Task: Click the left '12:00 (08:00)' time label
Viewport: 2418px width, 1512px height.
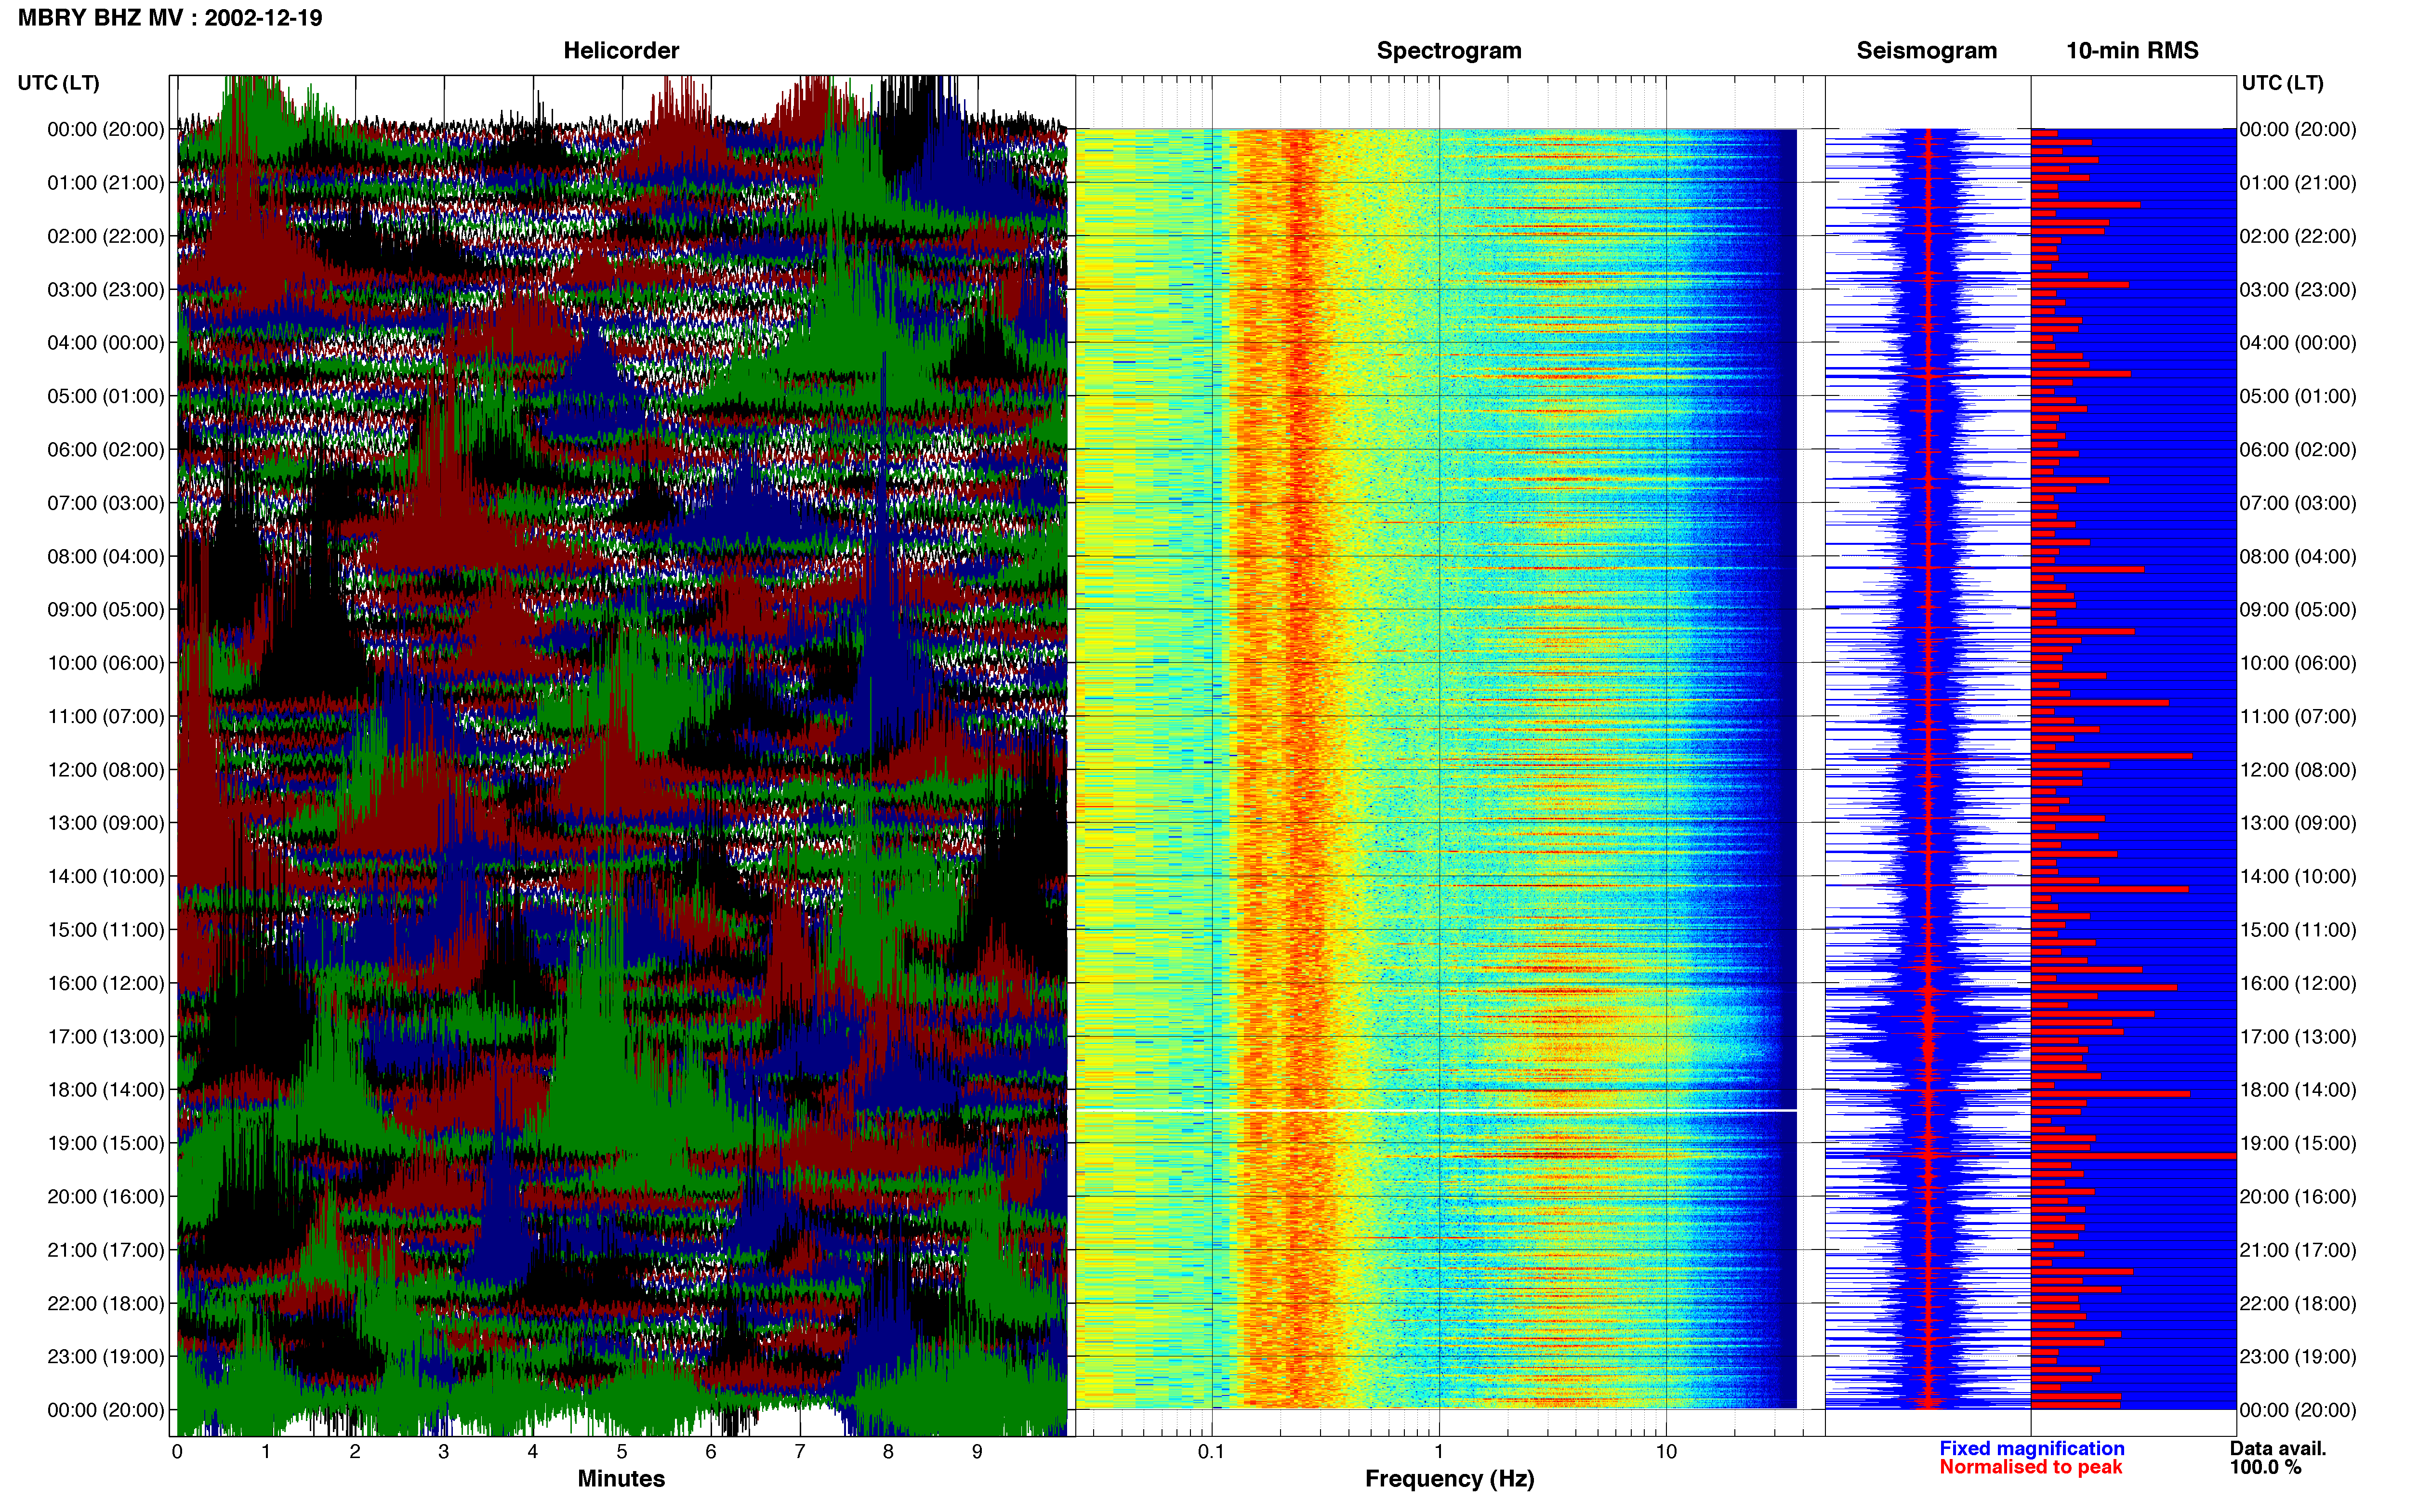Action: [x=106, y=770]
